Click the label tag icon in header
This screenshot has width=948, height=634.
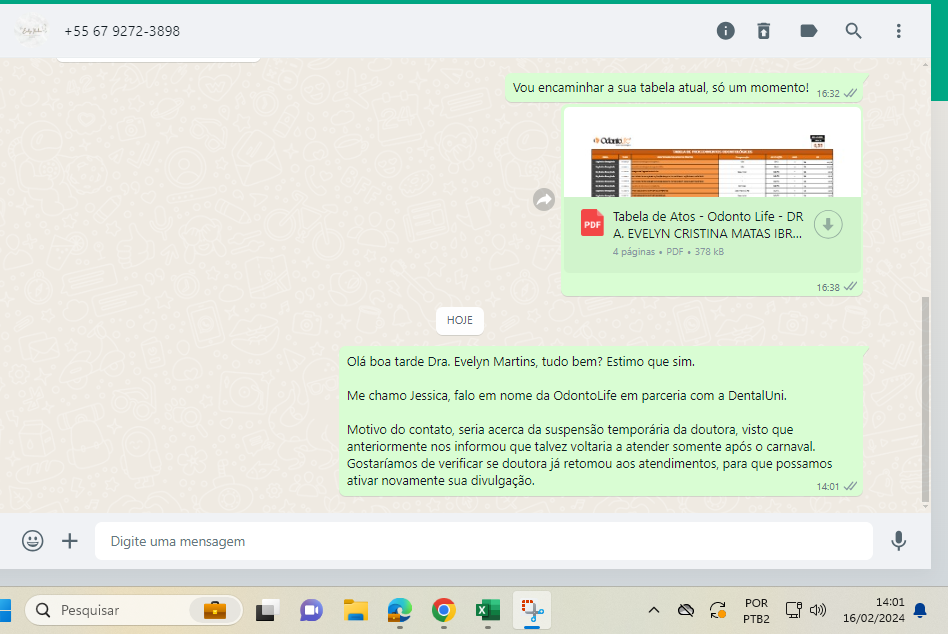click(x=809, y=31)
